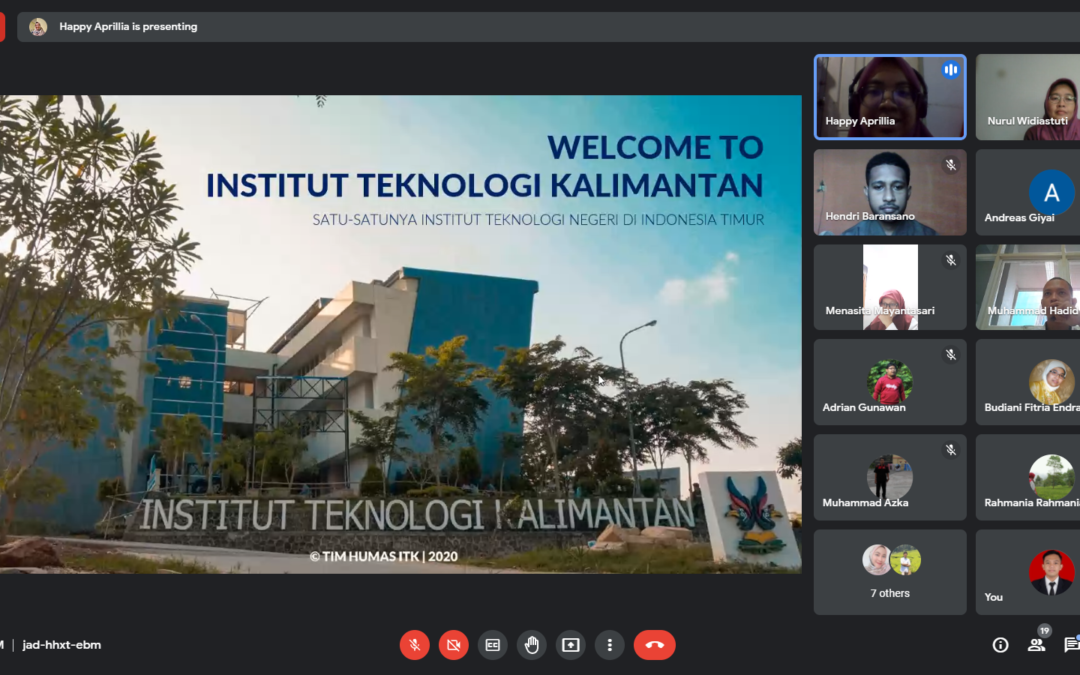
Task: Select Andreas Giyai avatar tile
Action: [1028, 192]
